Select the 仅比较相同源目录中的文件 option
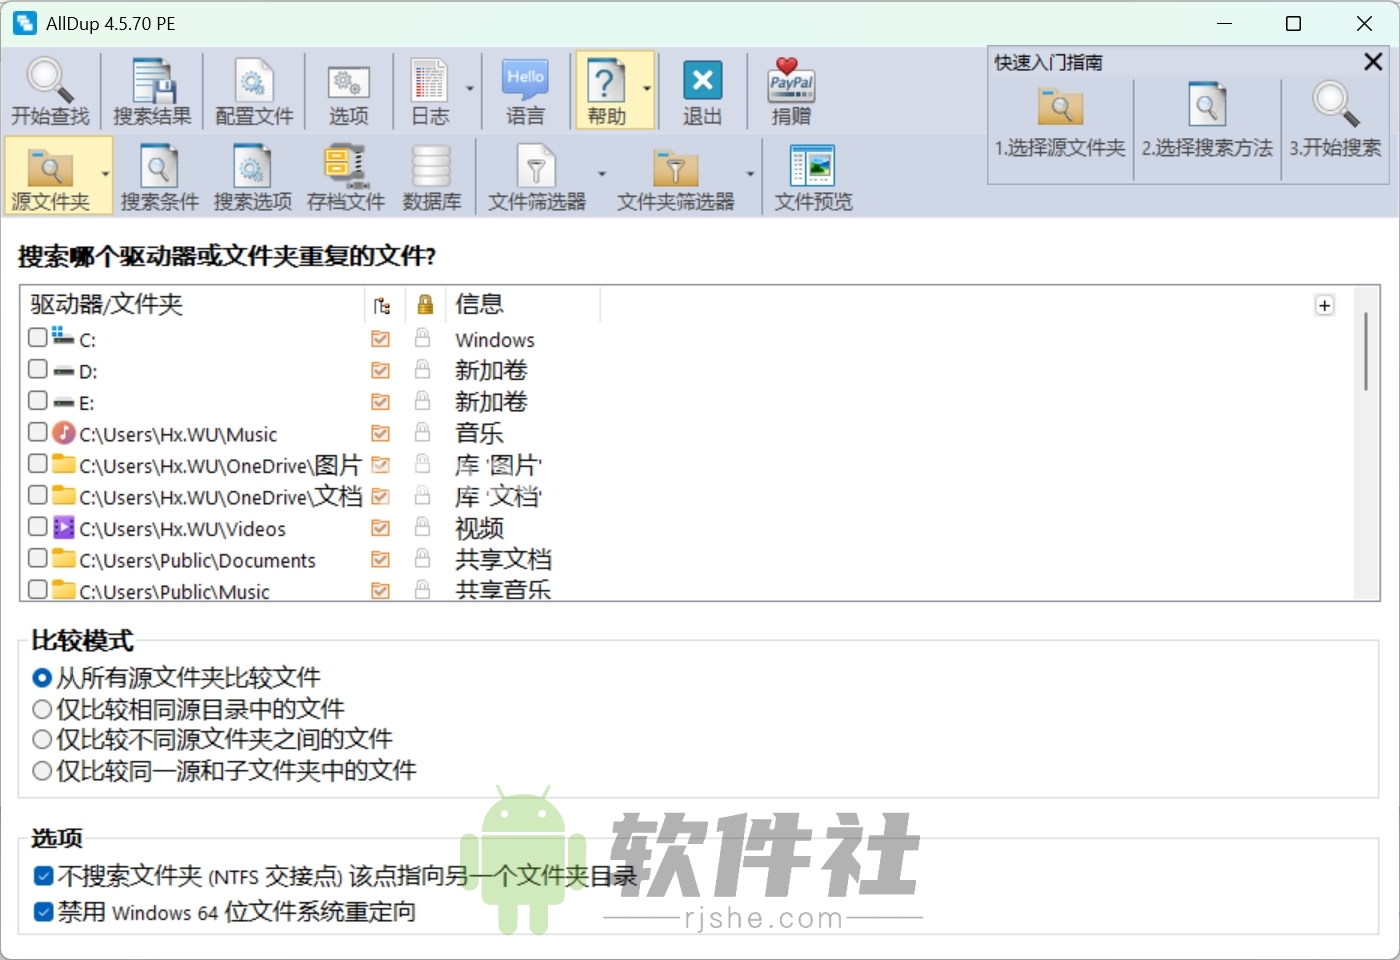1400x960 pixels. [41, 709]
